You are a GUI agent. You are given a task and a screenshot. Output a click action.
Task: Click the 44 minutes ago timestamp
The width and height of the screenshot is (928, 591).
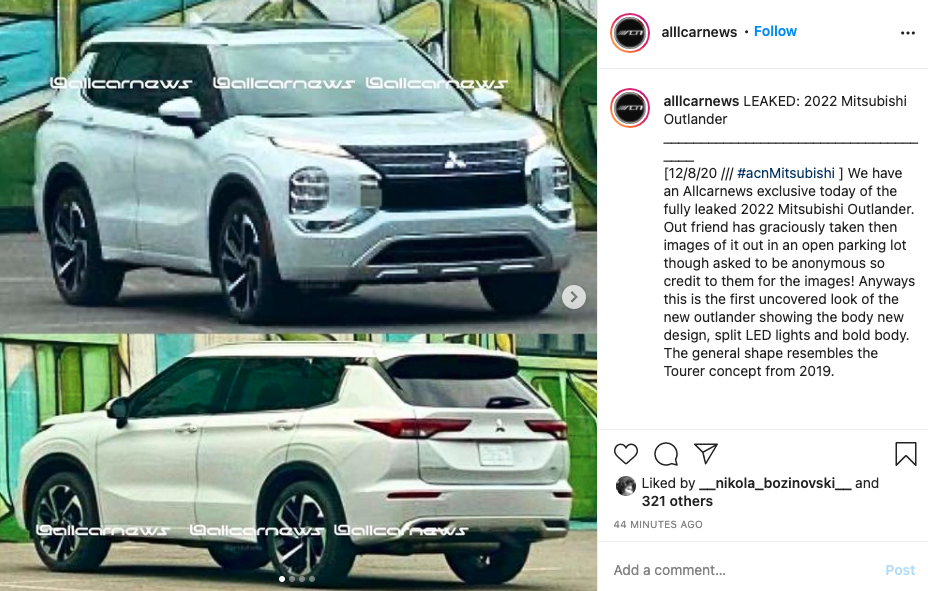tap(658, 524)
